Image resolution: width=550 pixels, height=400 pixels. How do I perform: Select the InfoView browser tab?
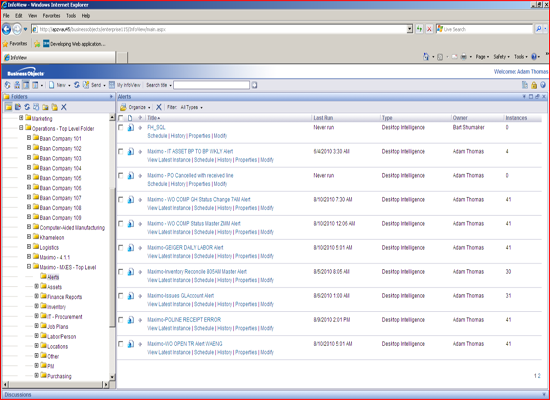coord(59,58)
